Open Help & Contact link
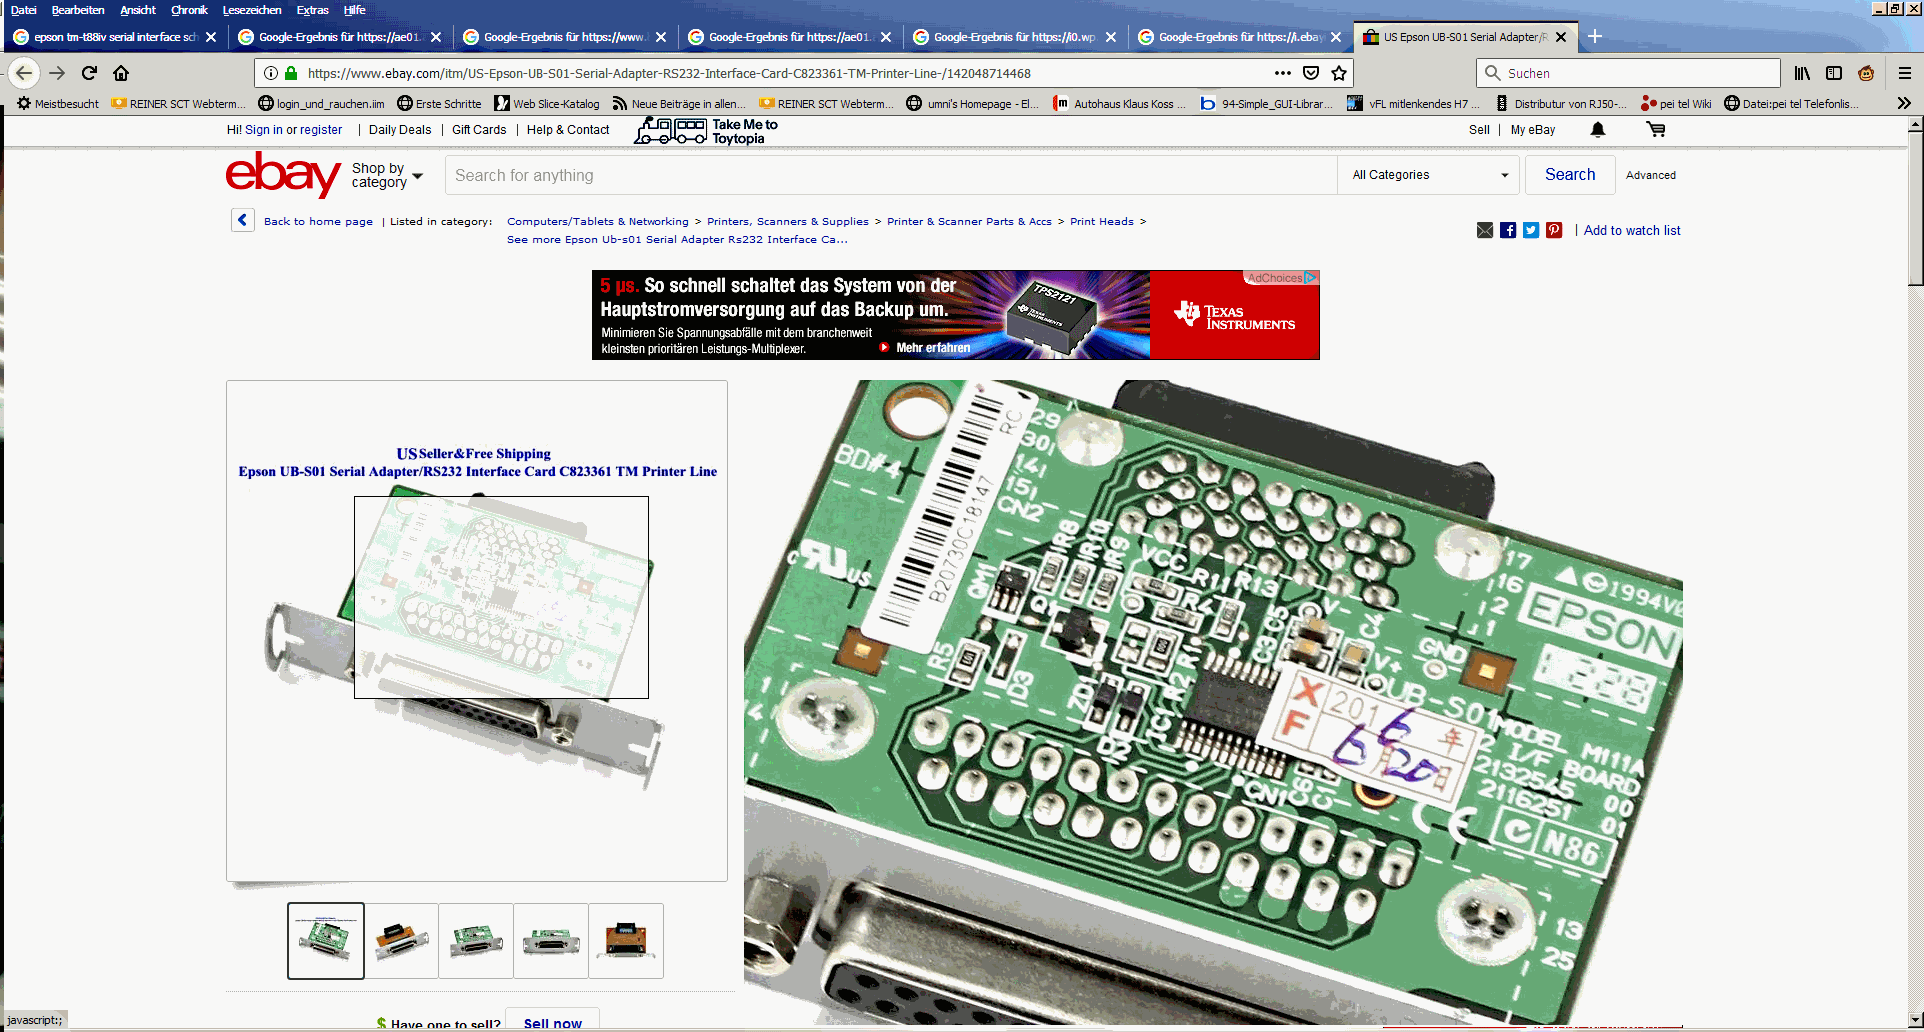The width and height of the screenshot is (1924, 1032). pyautogui.click(x=568, y=130)
